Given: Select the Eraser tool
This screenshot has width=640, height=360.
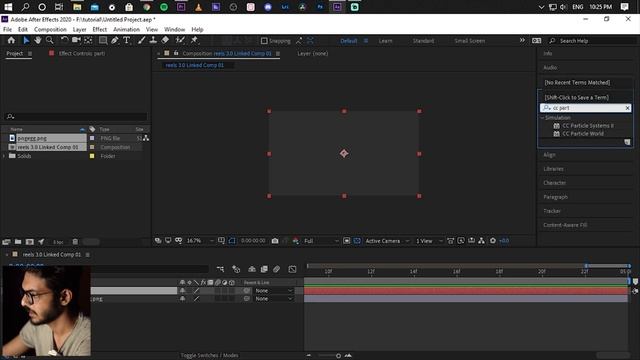Looking at the screenshot, I should 165,40.
